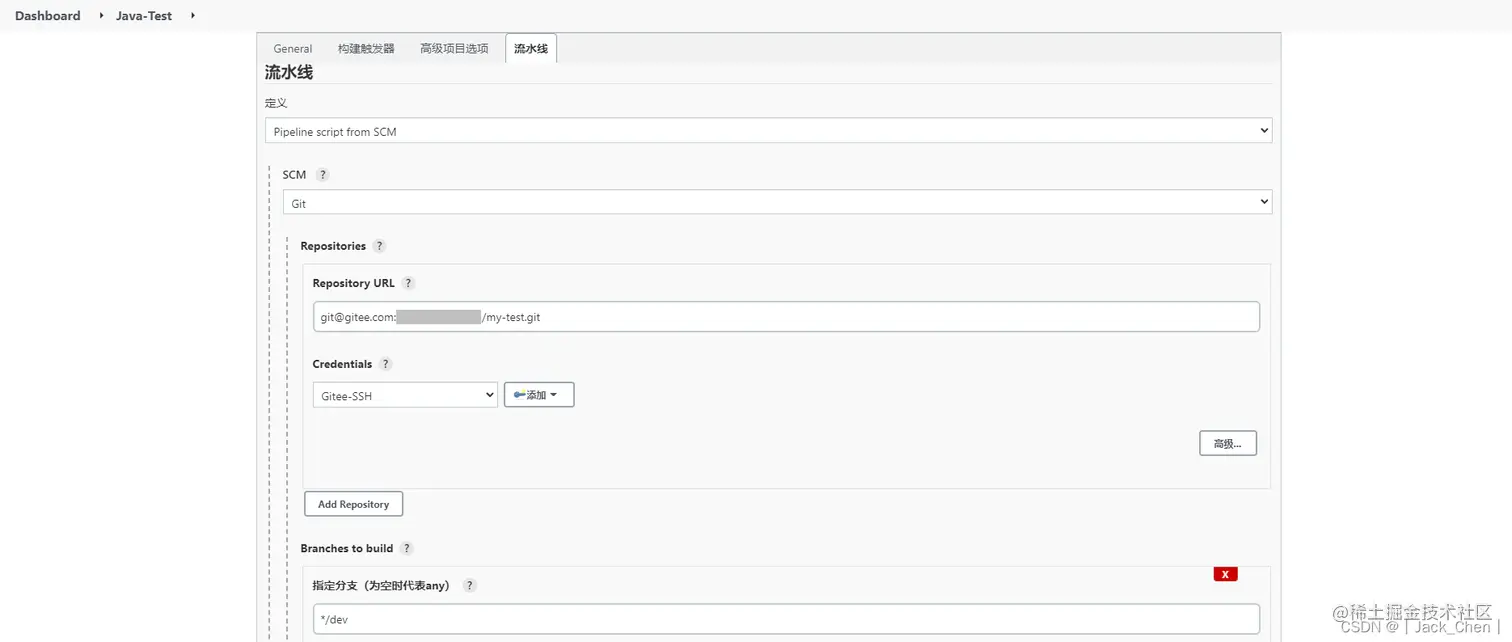Switch to the General tab

293,48
